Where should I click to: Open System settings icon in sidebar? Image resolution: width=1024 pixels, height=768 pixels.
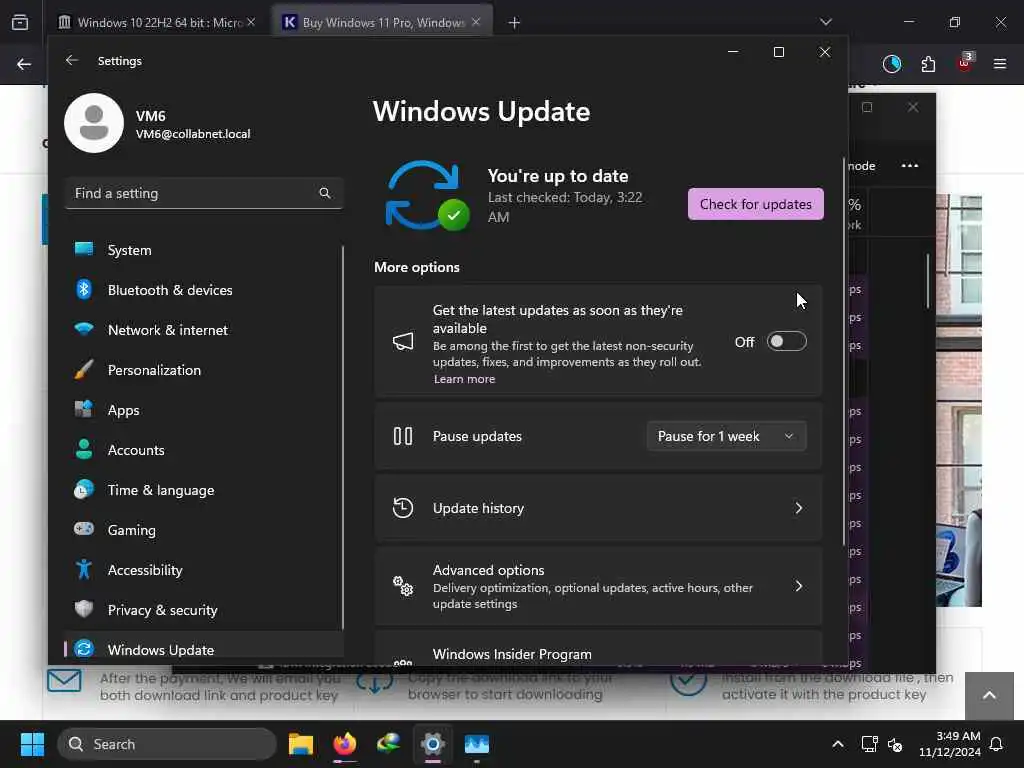(x=84, y=249)
